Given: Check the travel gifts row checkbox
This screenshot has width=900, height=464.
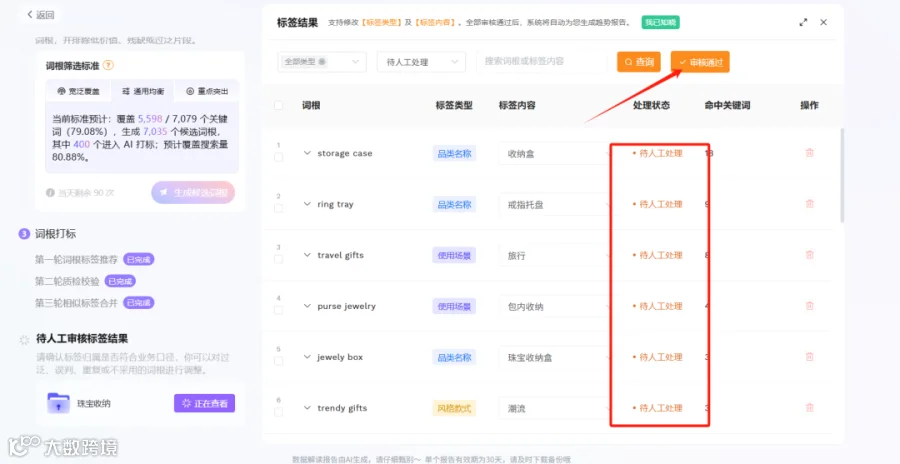Looking at the screenshot, I should [278, 259].
